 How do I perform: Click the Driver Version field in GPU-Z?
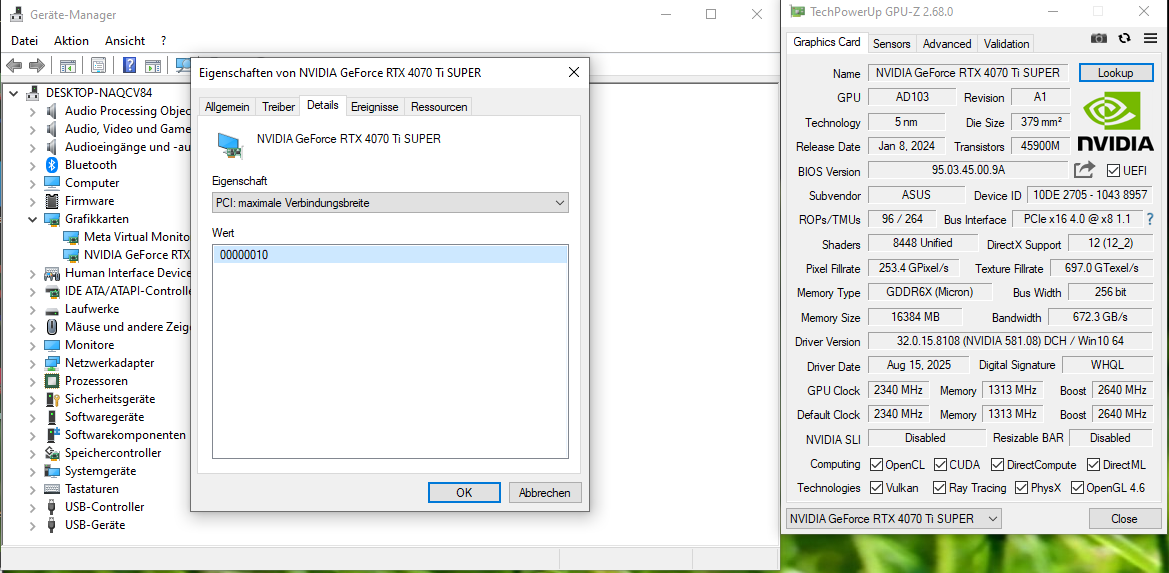tap(1010, 341)
